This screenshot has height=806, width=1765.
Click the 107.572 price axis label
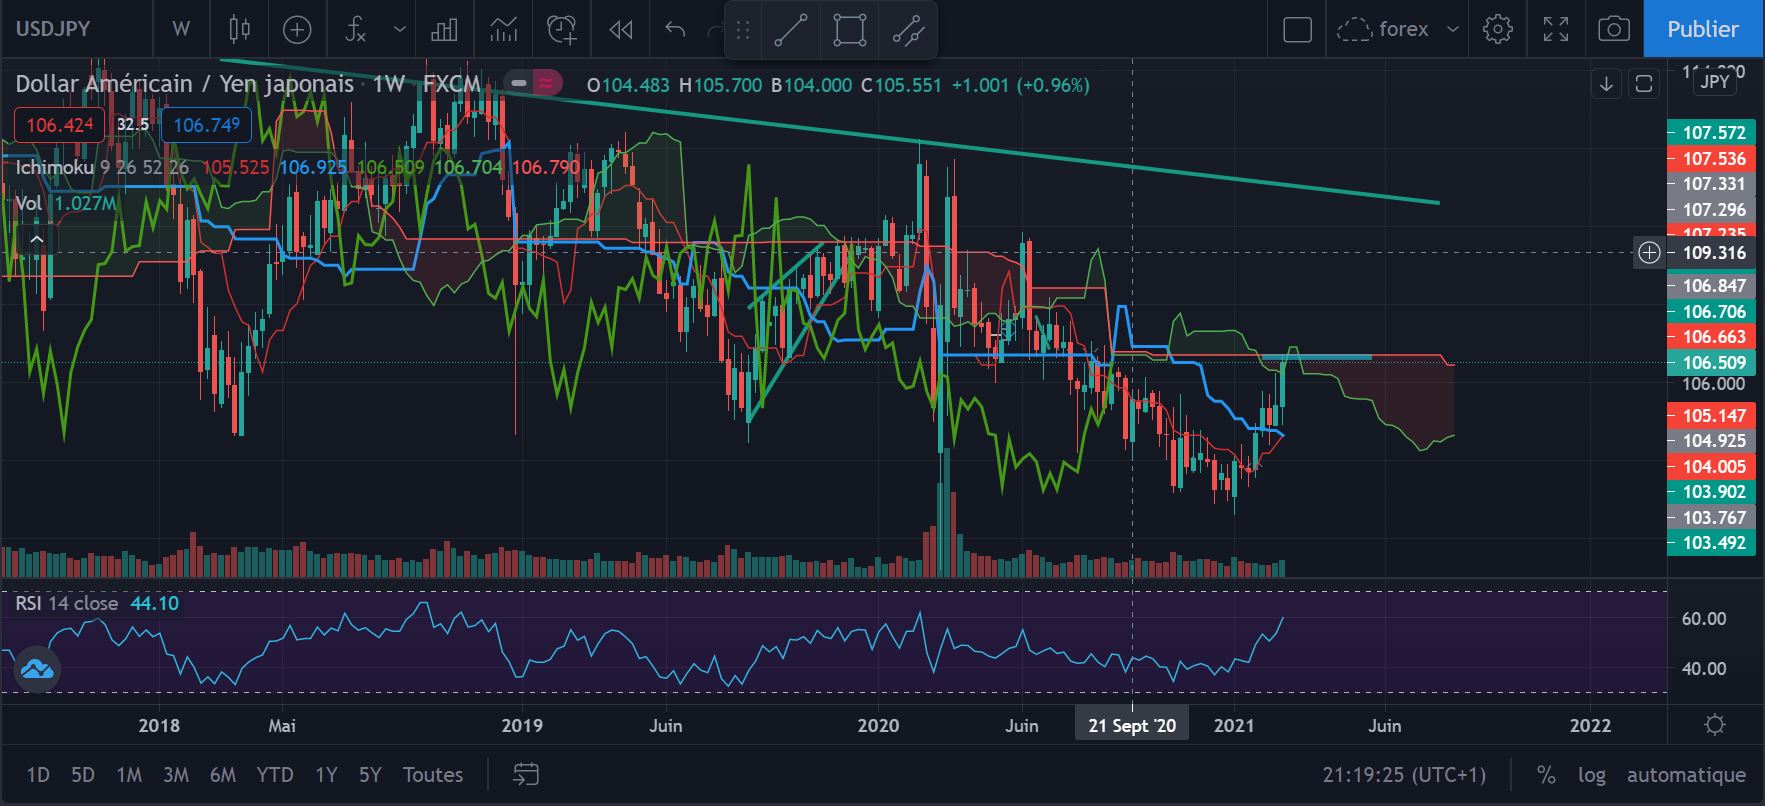tap(1713, 133)
